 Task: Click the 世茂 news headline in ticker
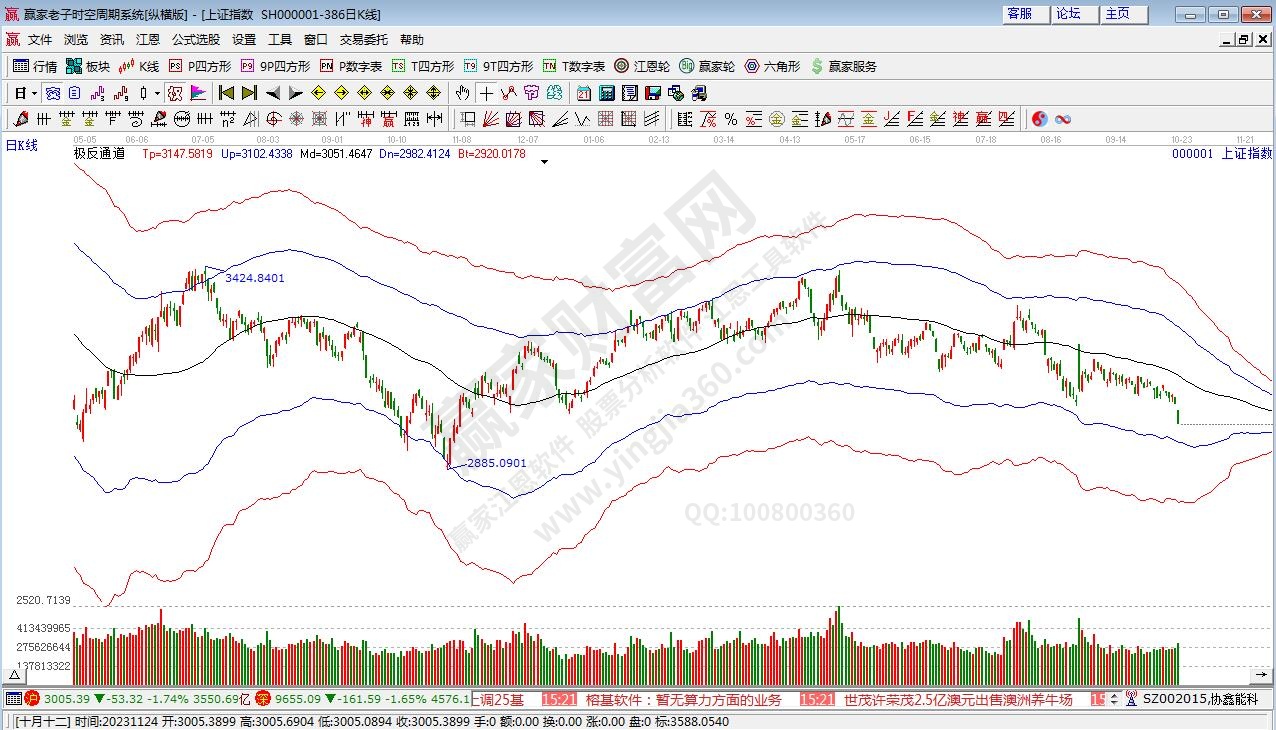click(x=958, y=700)
